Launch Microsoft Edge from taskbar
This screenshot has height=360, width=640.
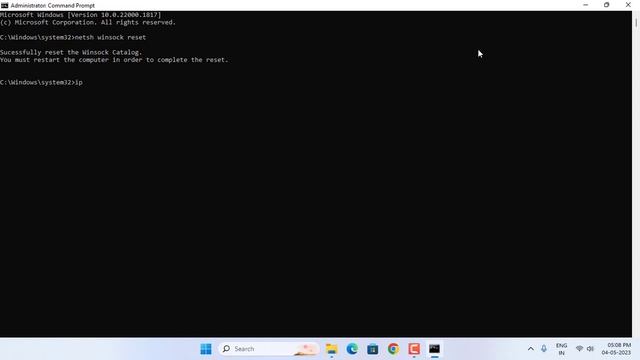(x=352, y=349)
